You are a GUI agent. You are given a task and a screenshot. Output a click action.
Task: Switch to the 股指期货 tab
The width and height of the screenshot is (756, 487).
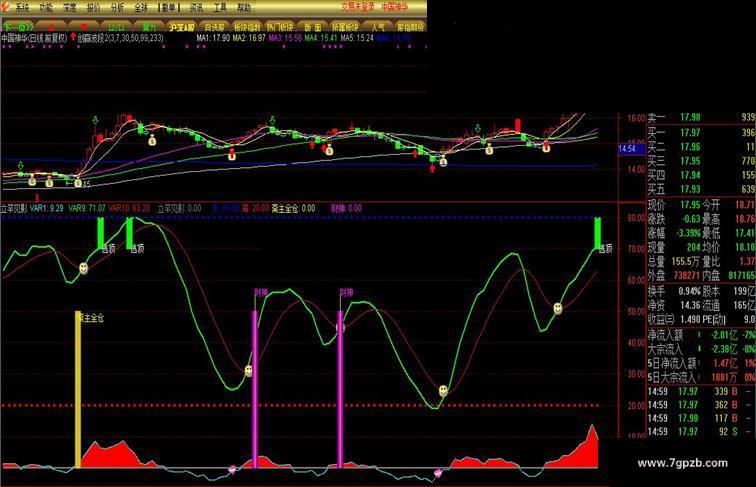pos(410,27)
